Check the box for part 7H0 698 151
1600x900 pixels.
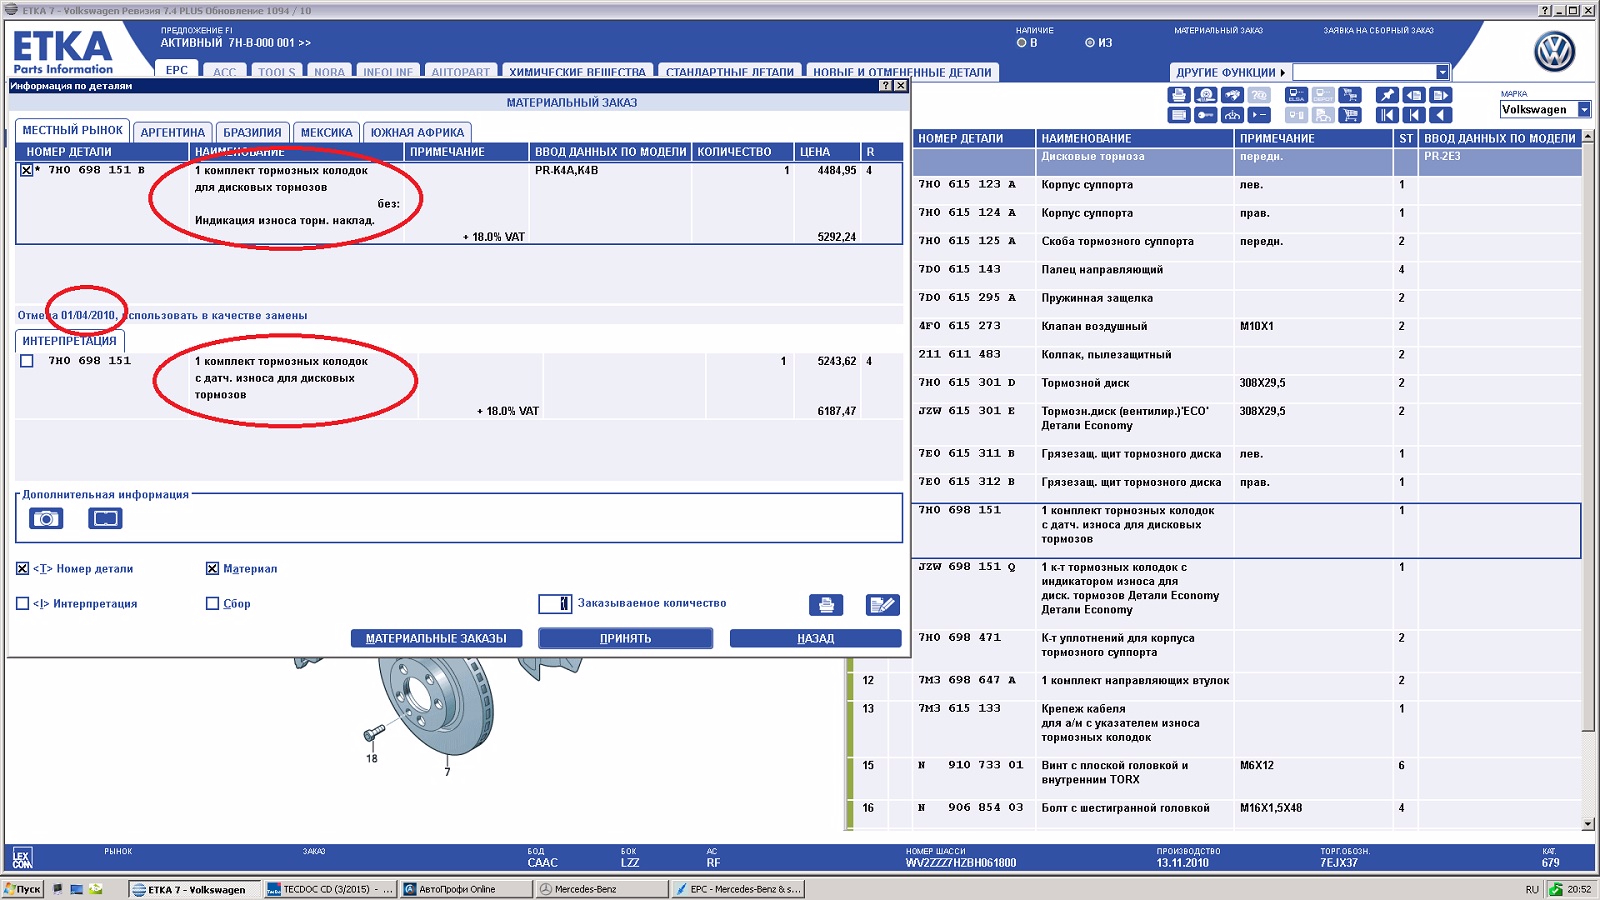pyautogui.click(x=27, y=361)
